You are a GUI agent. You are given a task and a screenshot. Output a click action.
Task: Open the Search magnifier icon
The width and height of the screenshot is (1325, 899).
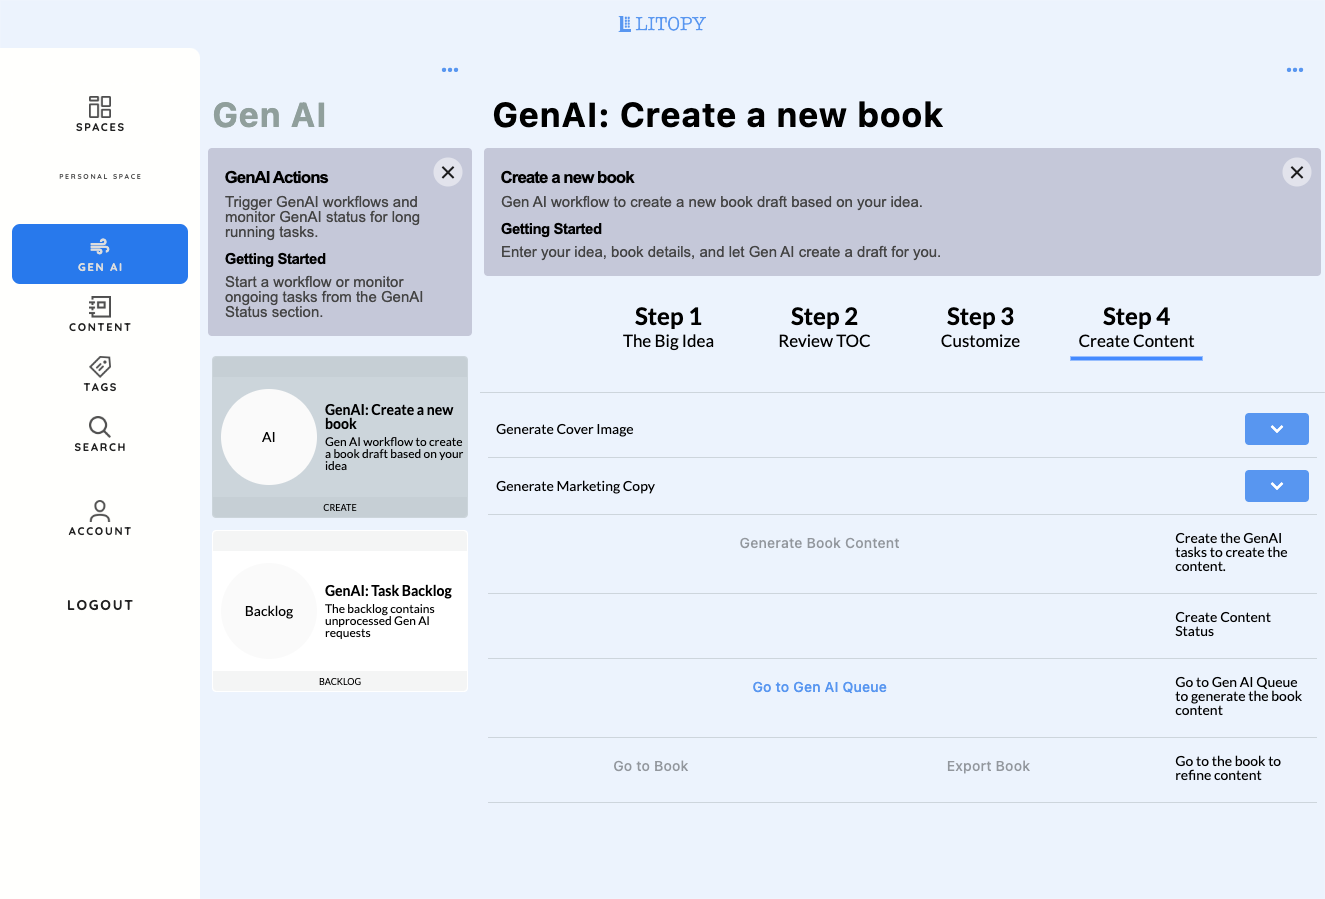100,427
